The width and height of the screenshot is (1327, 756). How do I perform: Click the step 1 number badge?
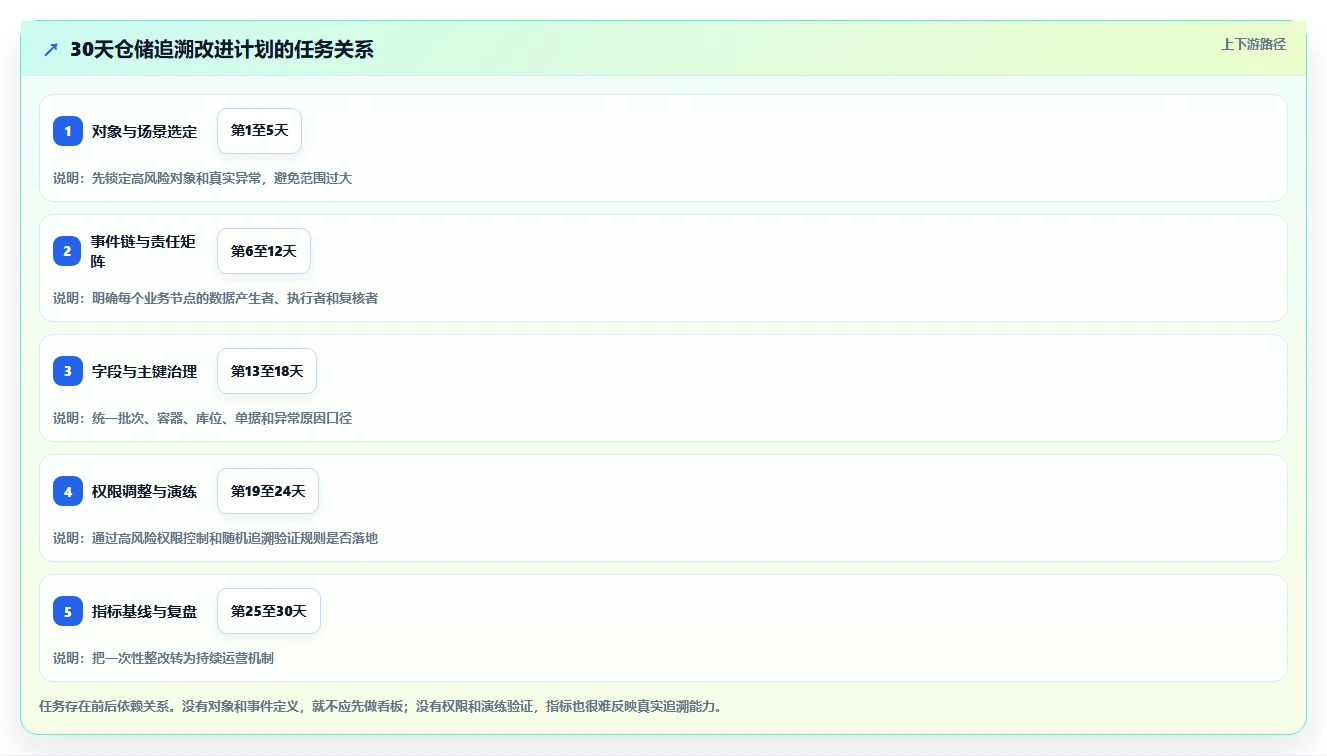68,131
